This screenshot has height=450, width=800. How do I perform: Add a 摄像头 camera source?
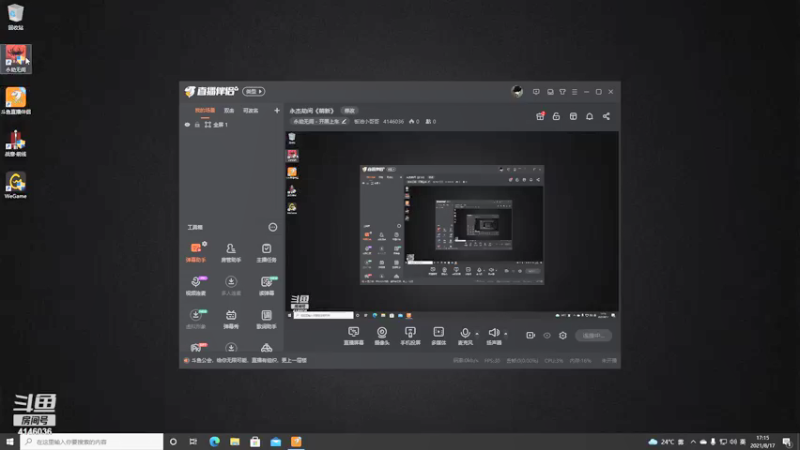[x=382, y=336]
